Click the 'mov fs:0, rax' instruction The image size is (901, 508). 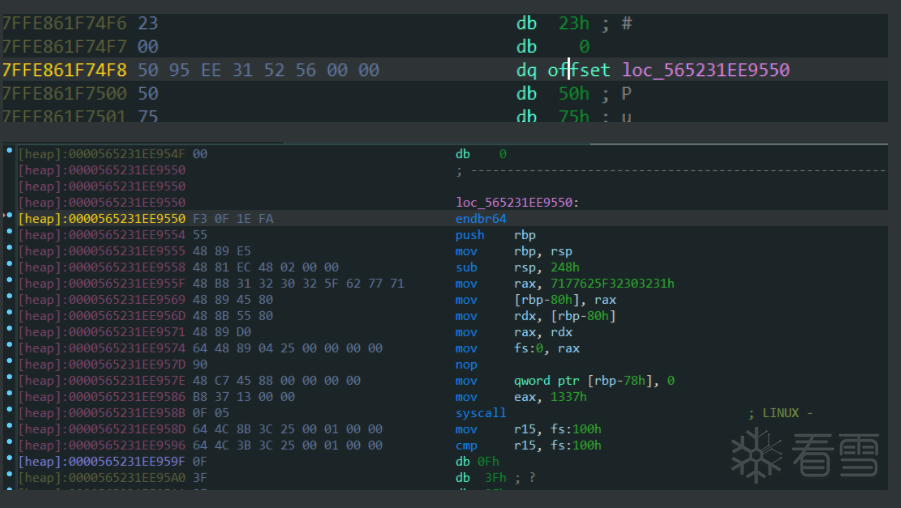click(517, 348)
